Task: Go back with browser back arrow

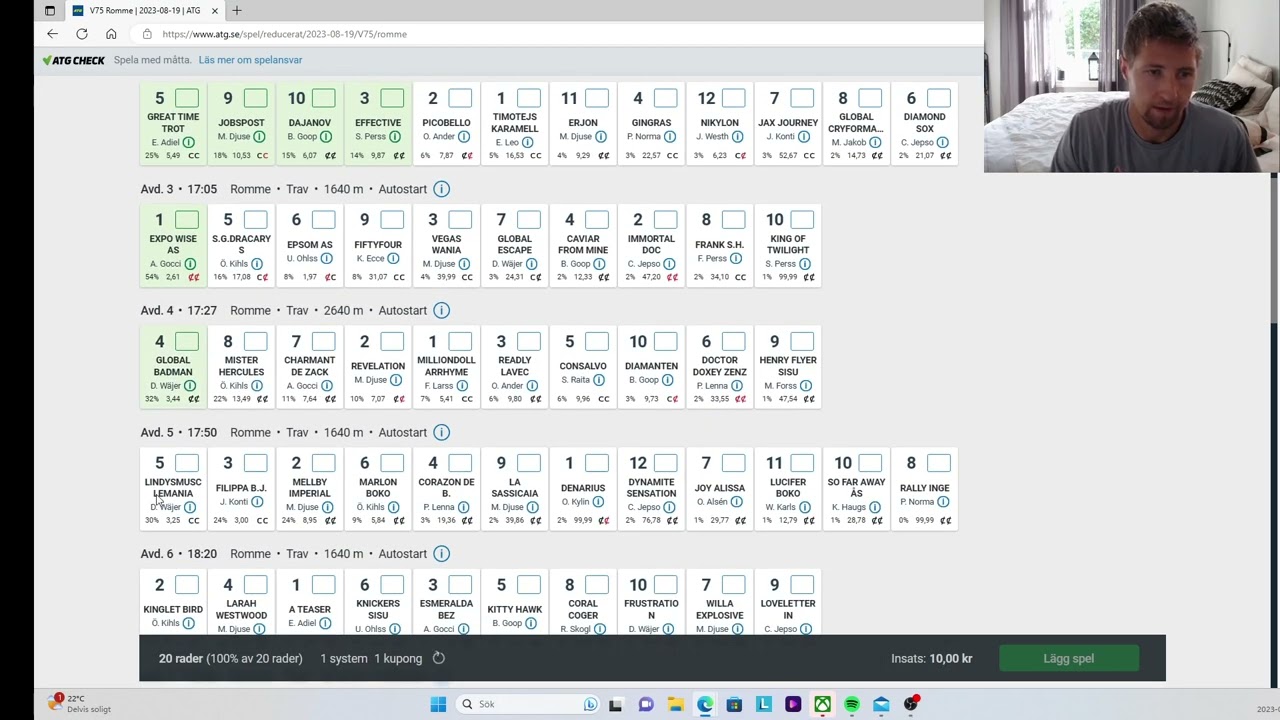Action: [52, 34]
